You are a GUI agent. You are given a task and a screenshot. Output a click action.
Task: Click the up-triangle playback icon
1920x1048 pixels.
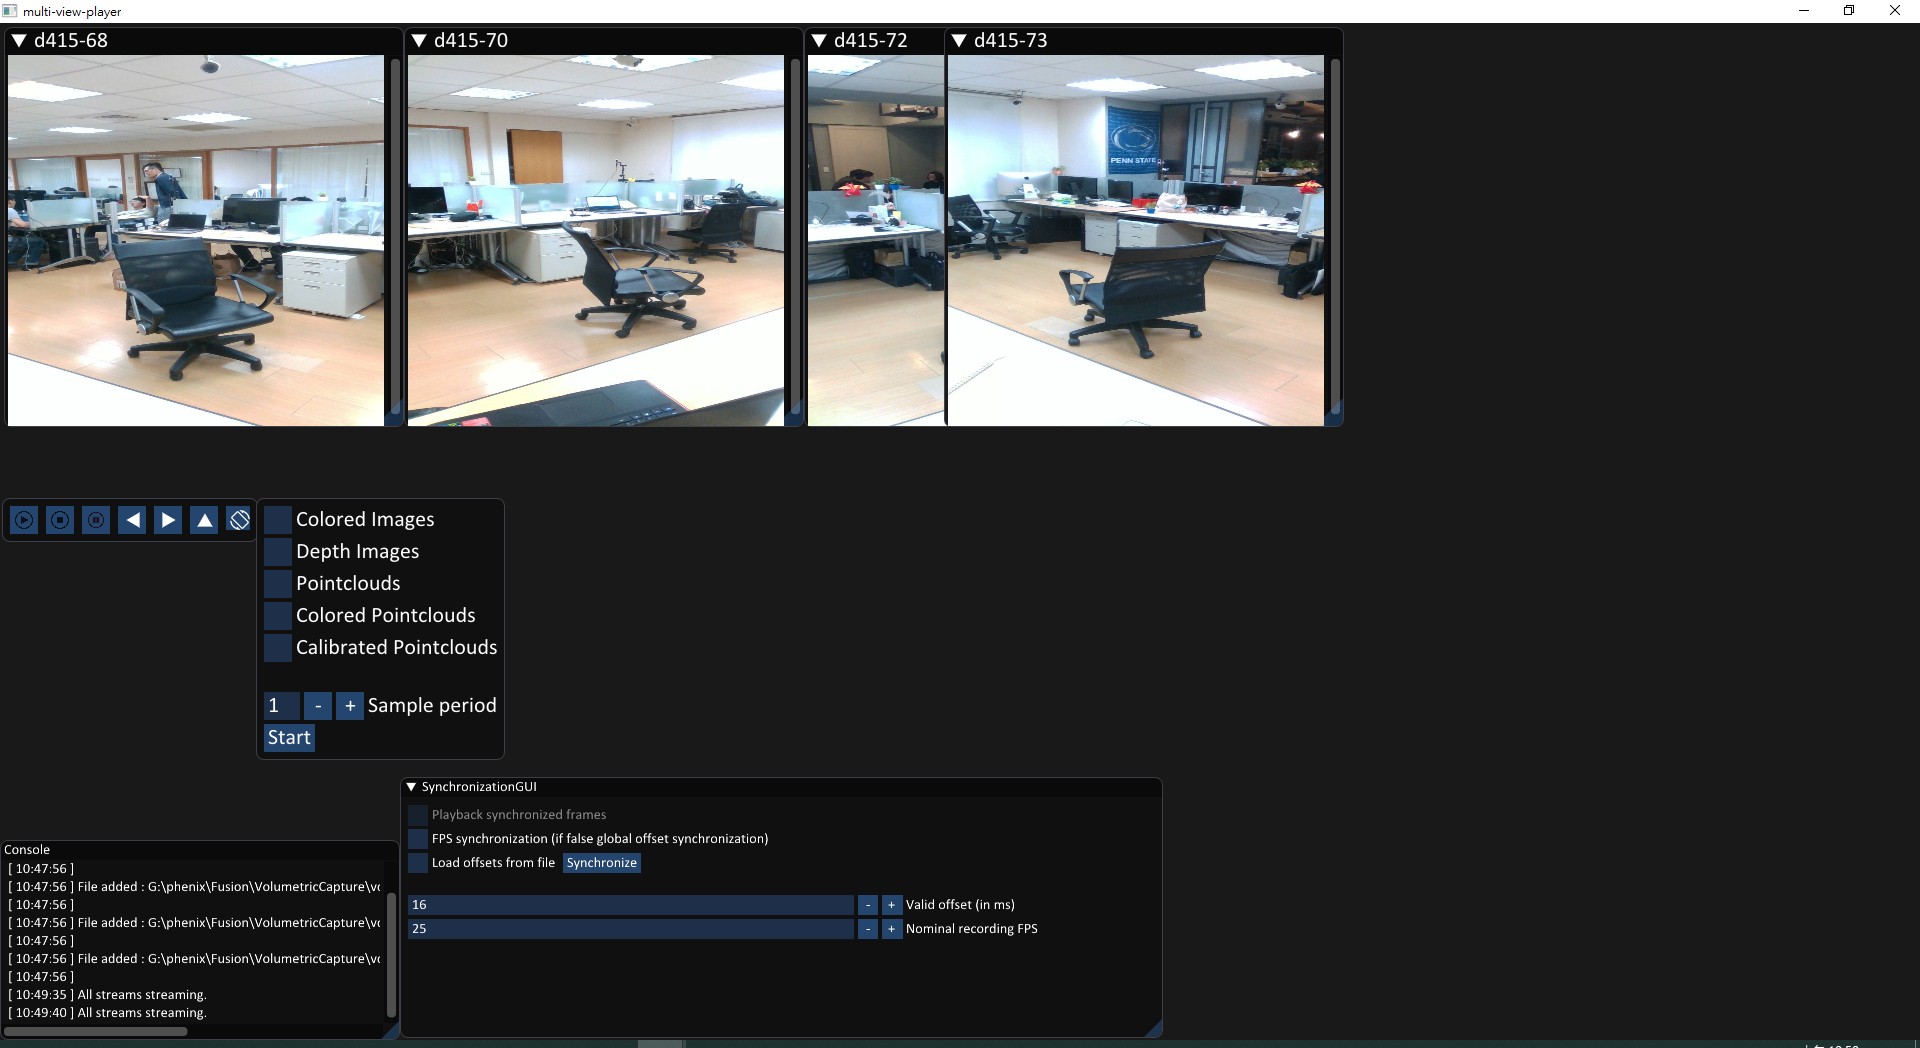[x=203, y=520]
